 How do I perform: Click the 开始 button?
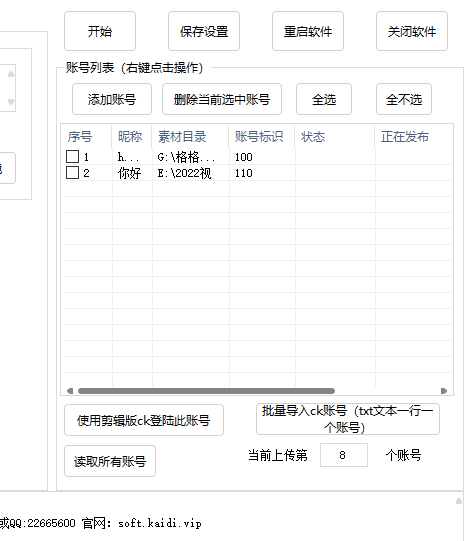tap(100, 31)
